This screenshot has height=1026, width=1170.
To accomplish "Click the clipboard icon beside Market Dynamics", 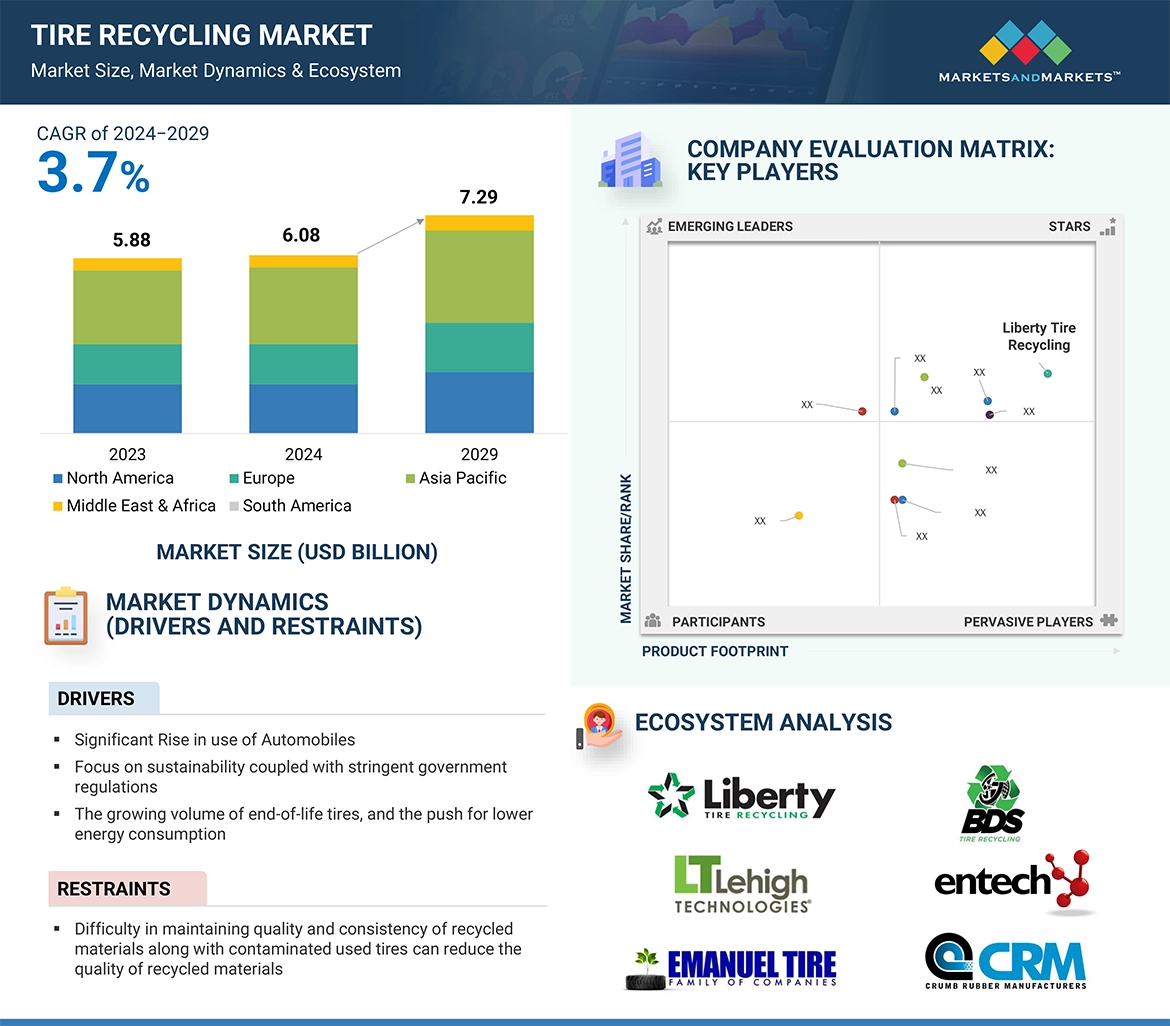I will point(66,615).
